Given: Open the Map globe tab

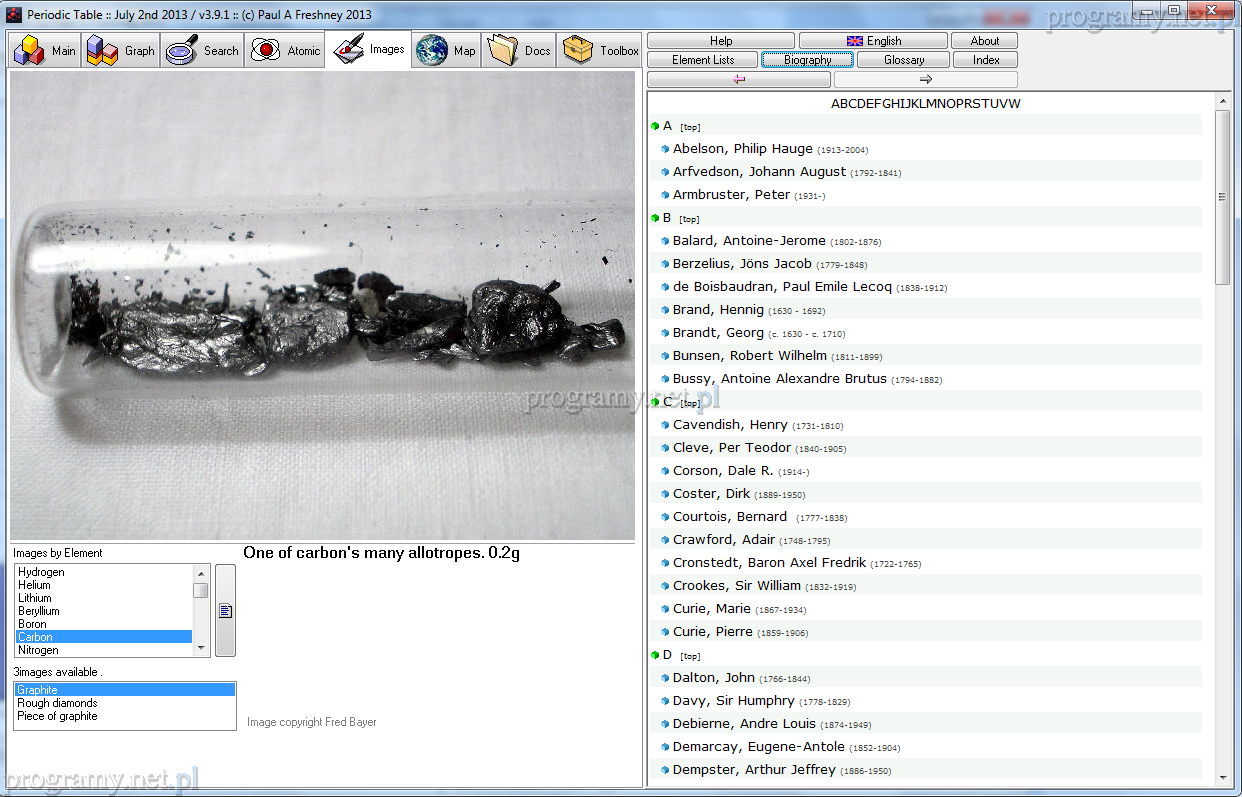Looking at the screenshot, I should click(447, 51).
